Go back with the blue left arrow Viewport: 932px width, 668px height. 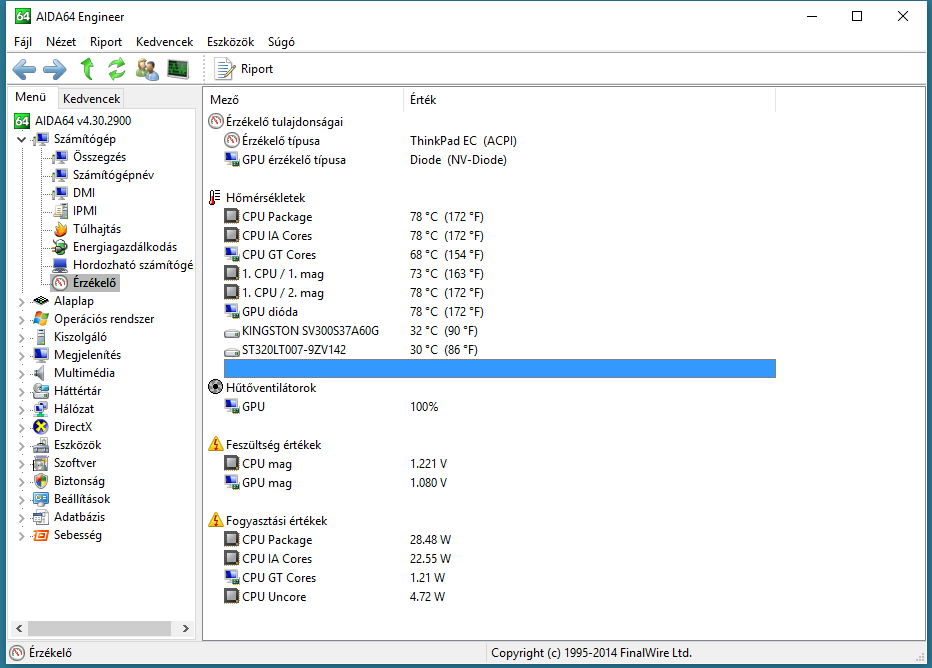coord(24,69)
